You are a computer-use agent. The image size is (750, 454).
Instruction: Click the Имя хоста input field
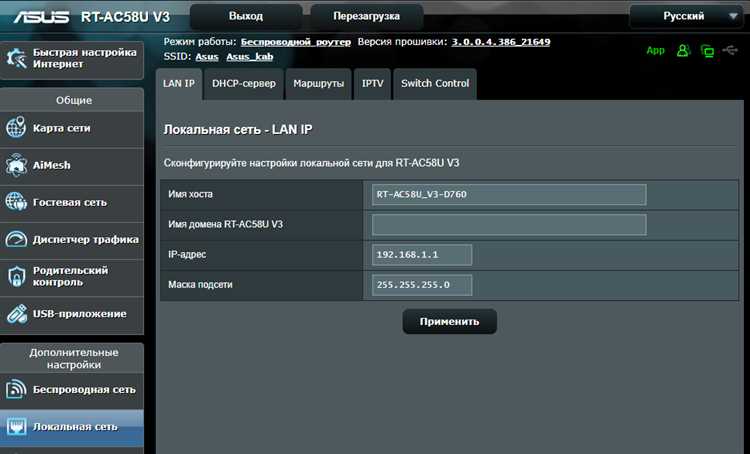(x=509, y=195)
